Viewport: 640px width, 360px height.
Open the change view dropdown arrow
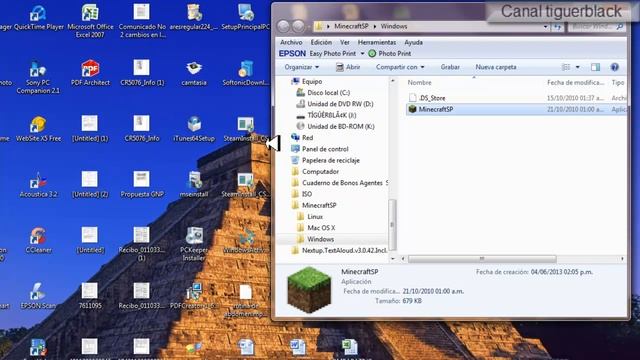click(x=578, y=67)
